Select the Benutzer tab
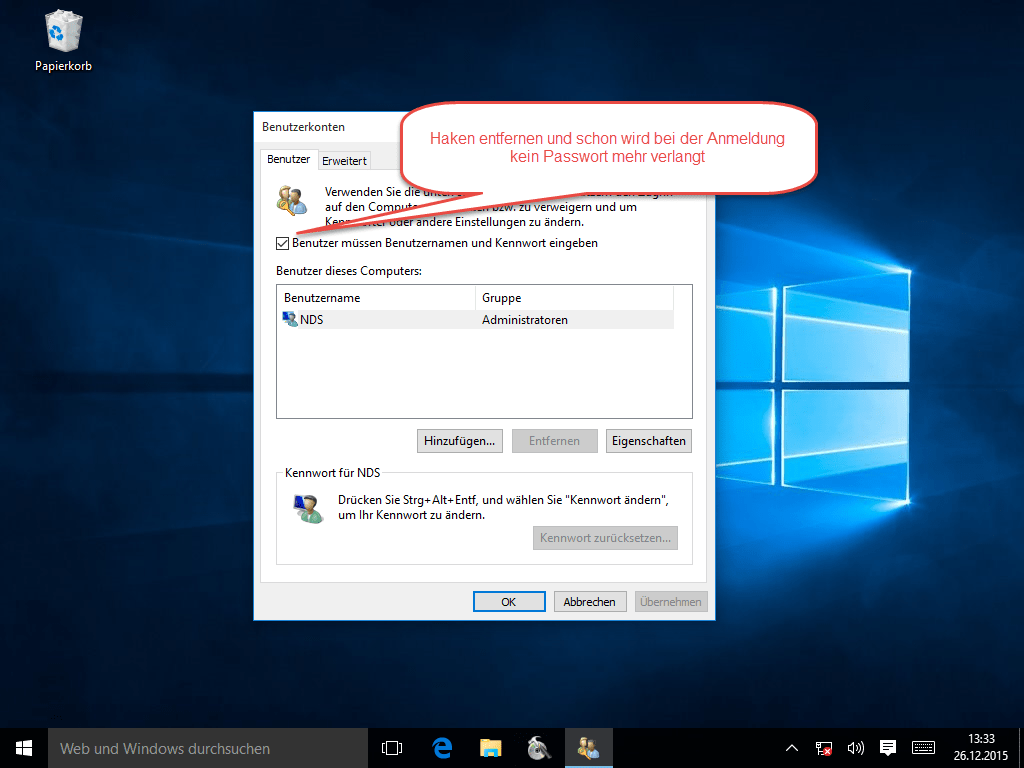1024x768 pixels. point(288,159)
